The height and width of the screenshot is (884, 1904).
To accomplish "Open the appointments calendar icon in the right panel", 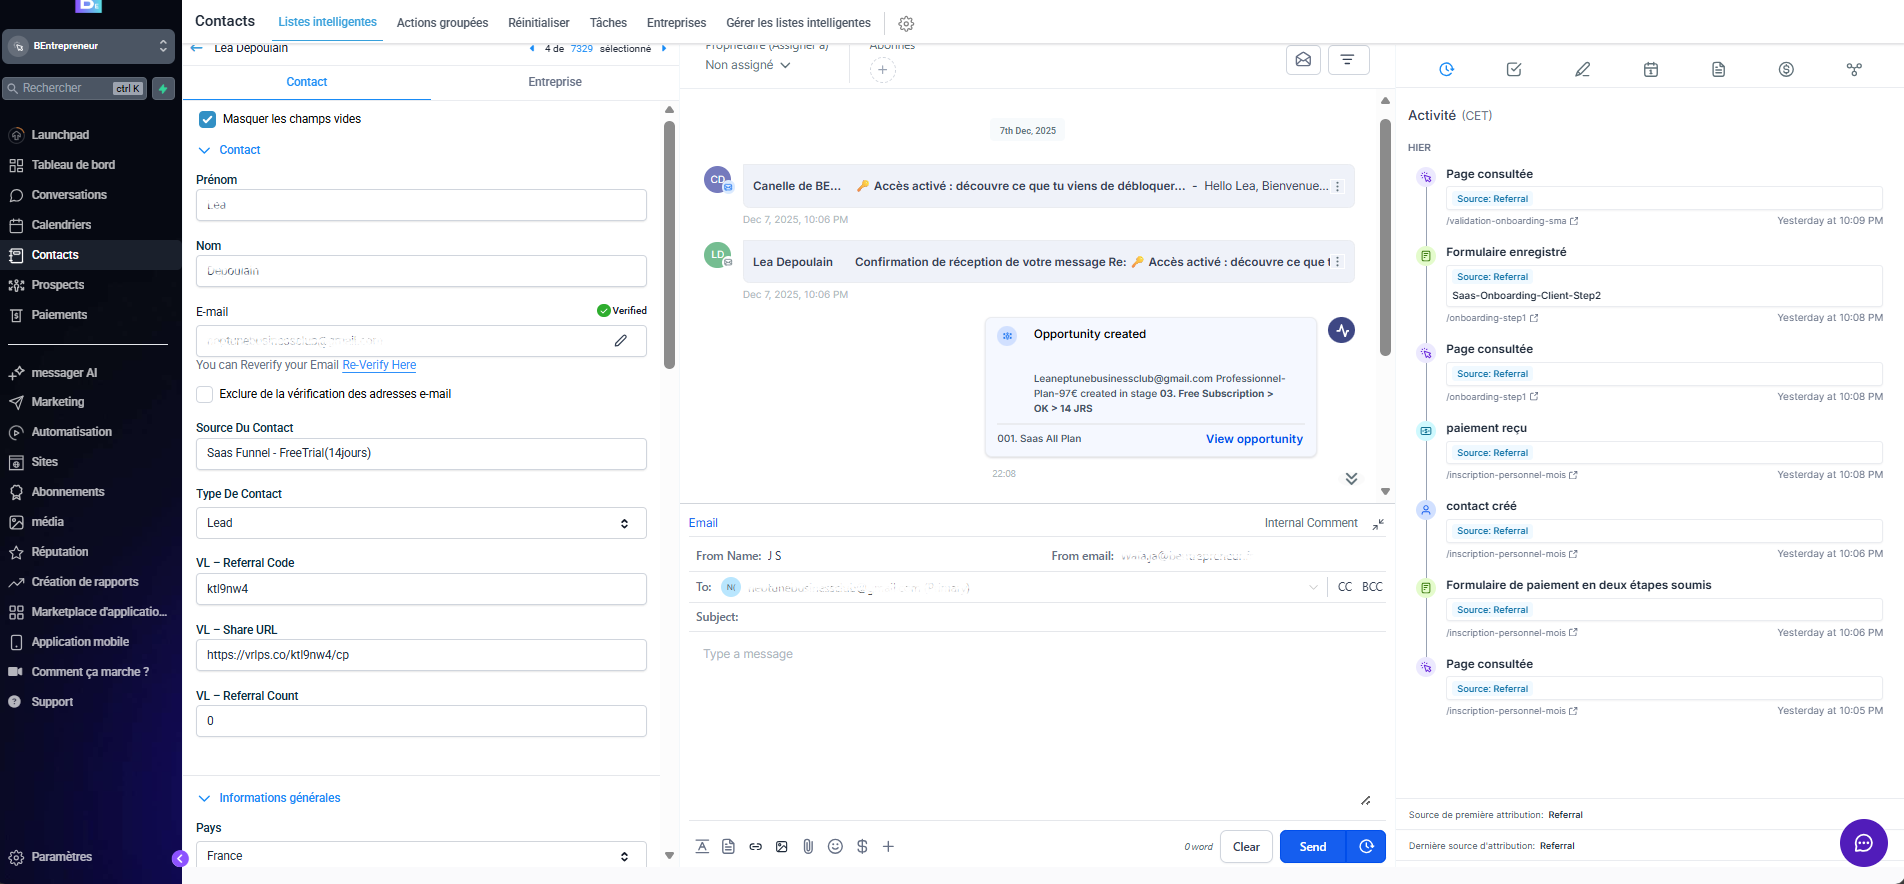I will point(1650,69).
